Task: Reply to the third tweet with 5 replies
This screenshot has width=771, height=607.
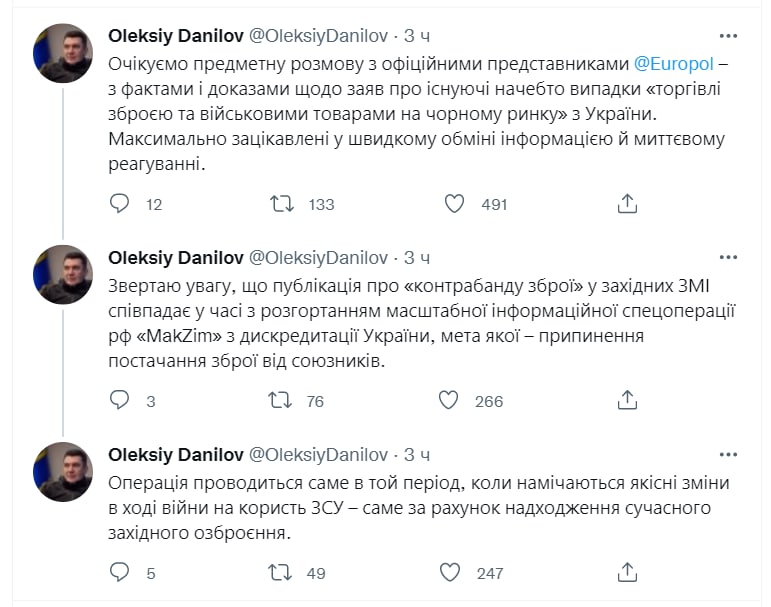Action: [119, 573]
